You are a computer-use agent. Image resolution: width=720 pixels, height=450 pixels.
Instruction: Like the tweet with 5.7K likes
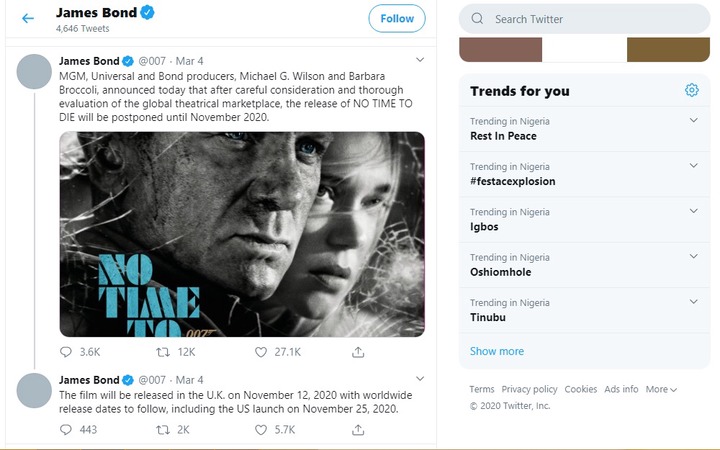[261, 429]
